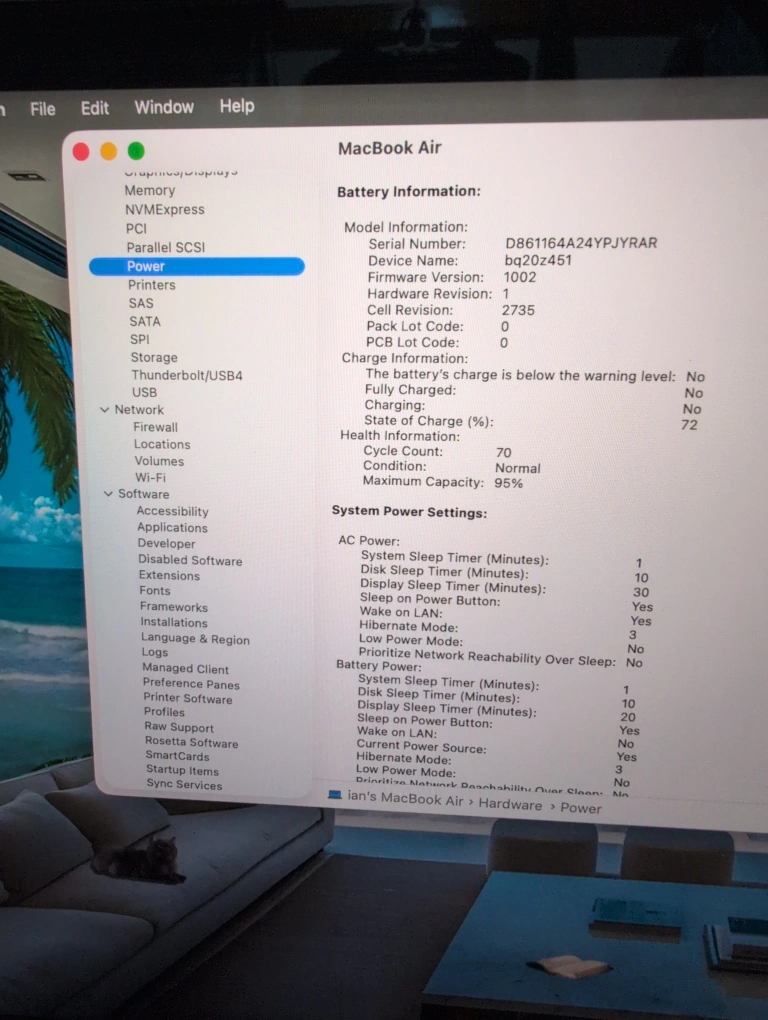Open the Edit menu
Screen dimensions: 768x1020
pyautogui.click(x=94, y=108)
